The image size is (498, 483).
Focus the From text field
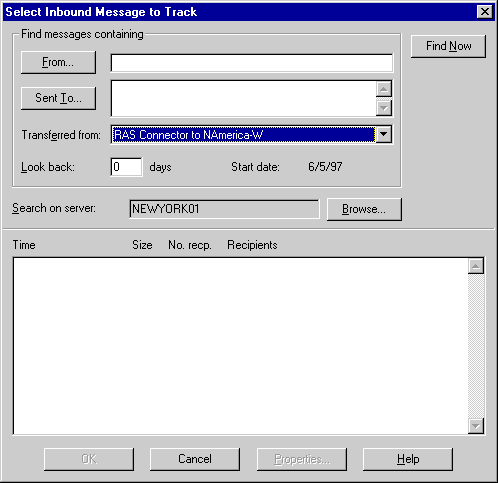pyautogui.click(x=252, y=63)
